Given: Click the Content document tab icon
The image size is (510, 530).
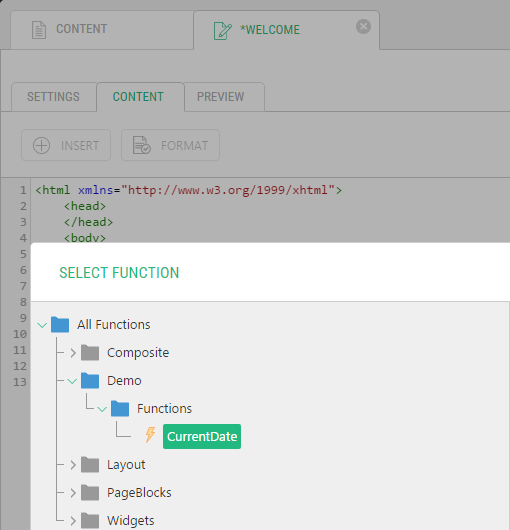Looking at the screenshot, I should [x=39, y=30].
